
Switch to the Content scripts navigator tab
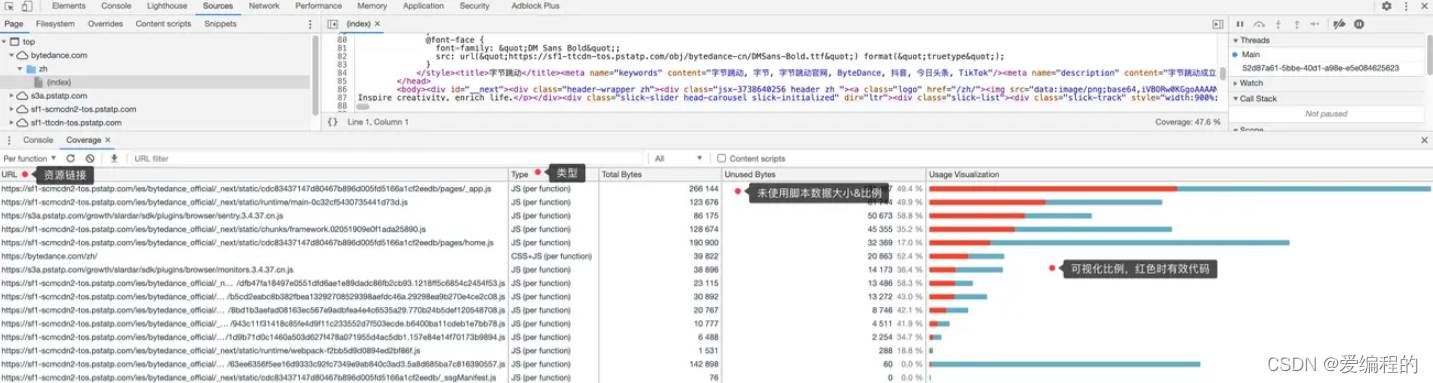pyautogui.click(x=164, y=23)
